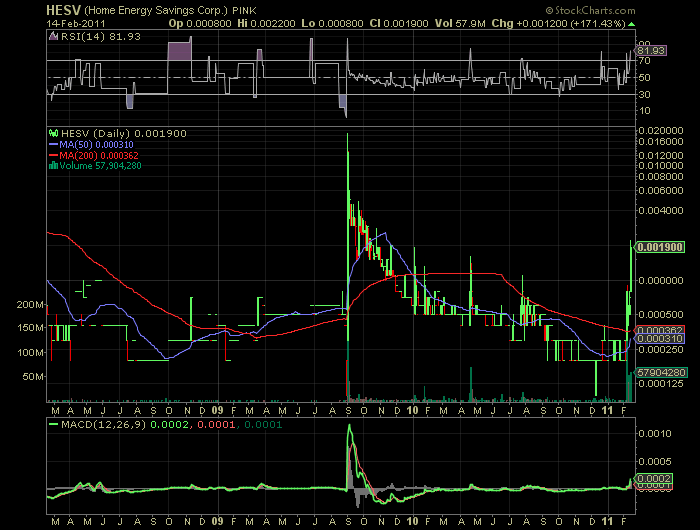Click the 57904280 volume value tag

(x=661, y=372)
